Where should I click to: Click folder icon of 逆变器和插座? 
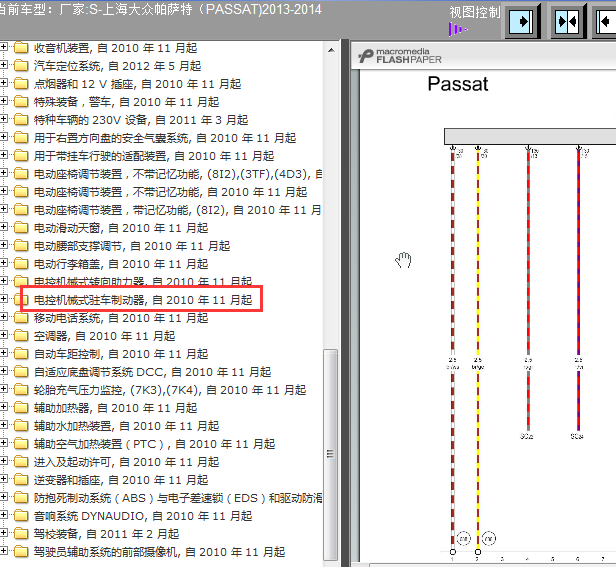[x=21, y=481]
